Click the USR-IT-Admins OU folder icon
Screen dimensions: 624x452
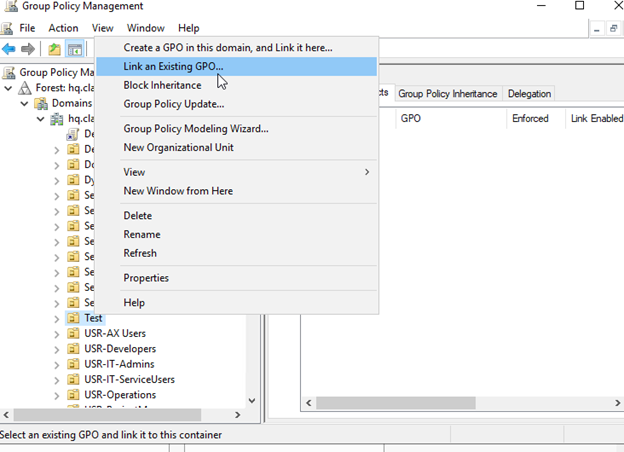(x=73, y=364)
